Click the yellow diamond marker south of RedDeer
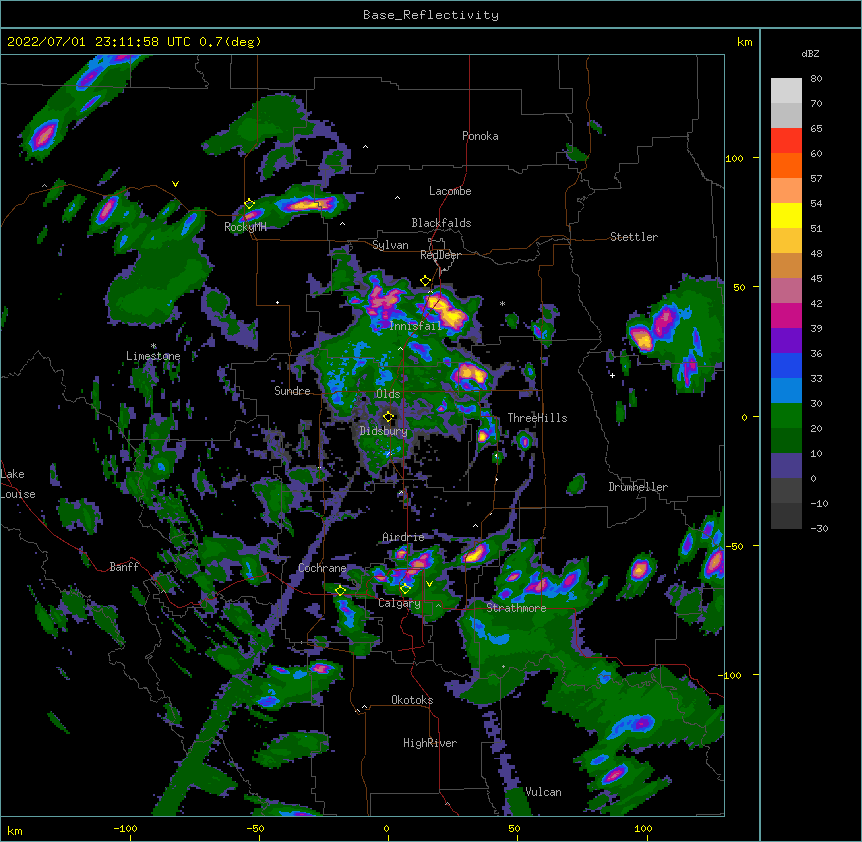Screen dimensions: 862x842 tap(425, 281)
